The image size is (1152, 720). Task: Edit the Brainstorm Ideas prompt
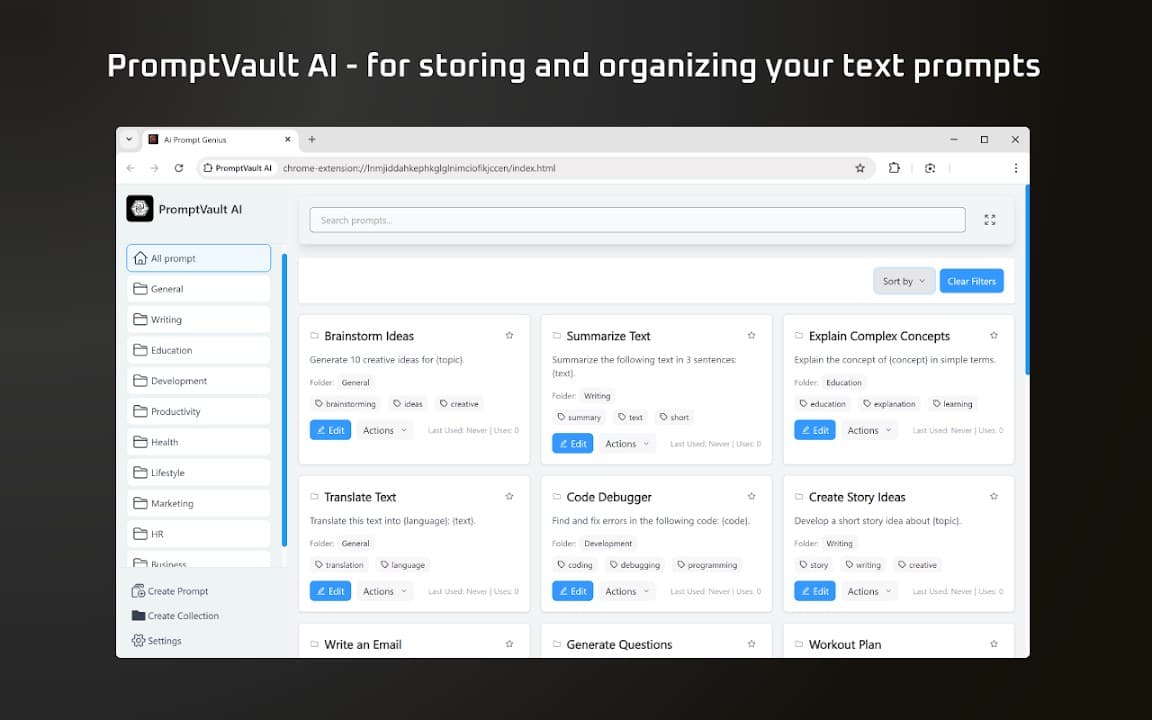click(x=330, y=431)
